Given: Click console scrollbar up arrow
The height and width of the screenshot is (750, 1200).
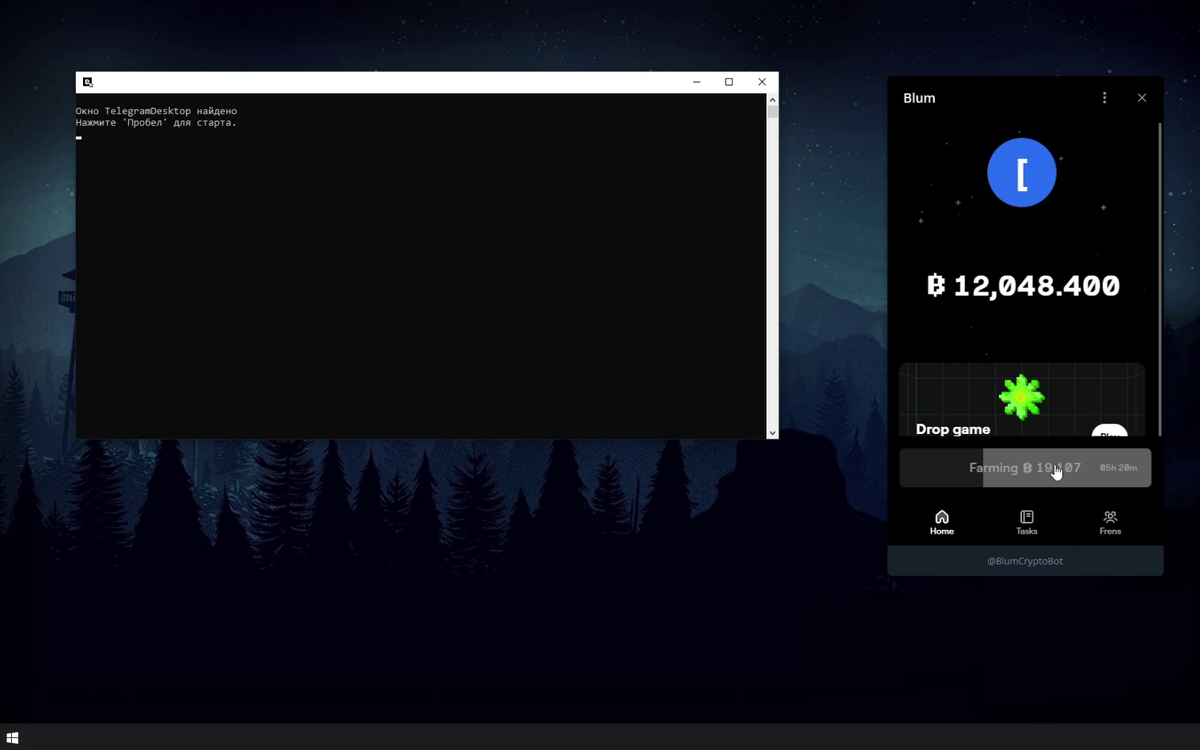Looking at the screenshot, I should (x=772, y=100).
